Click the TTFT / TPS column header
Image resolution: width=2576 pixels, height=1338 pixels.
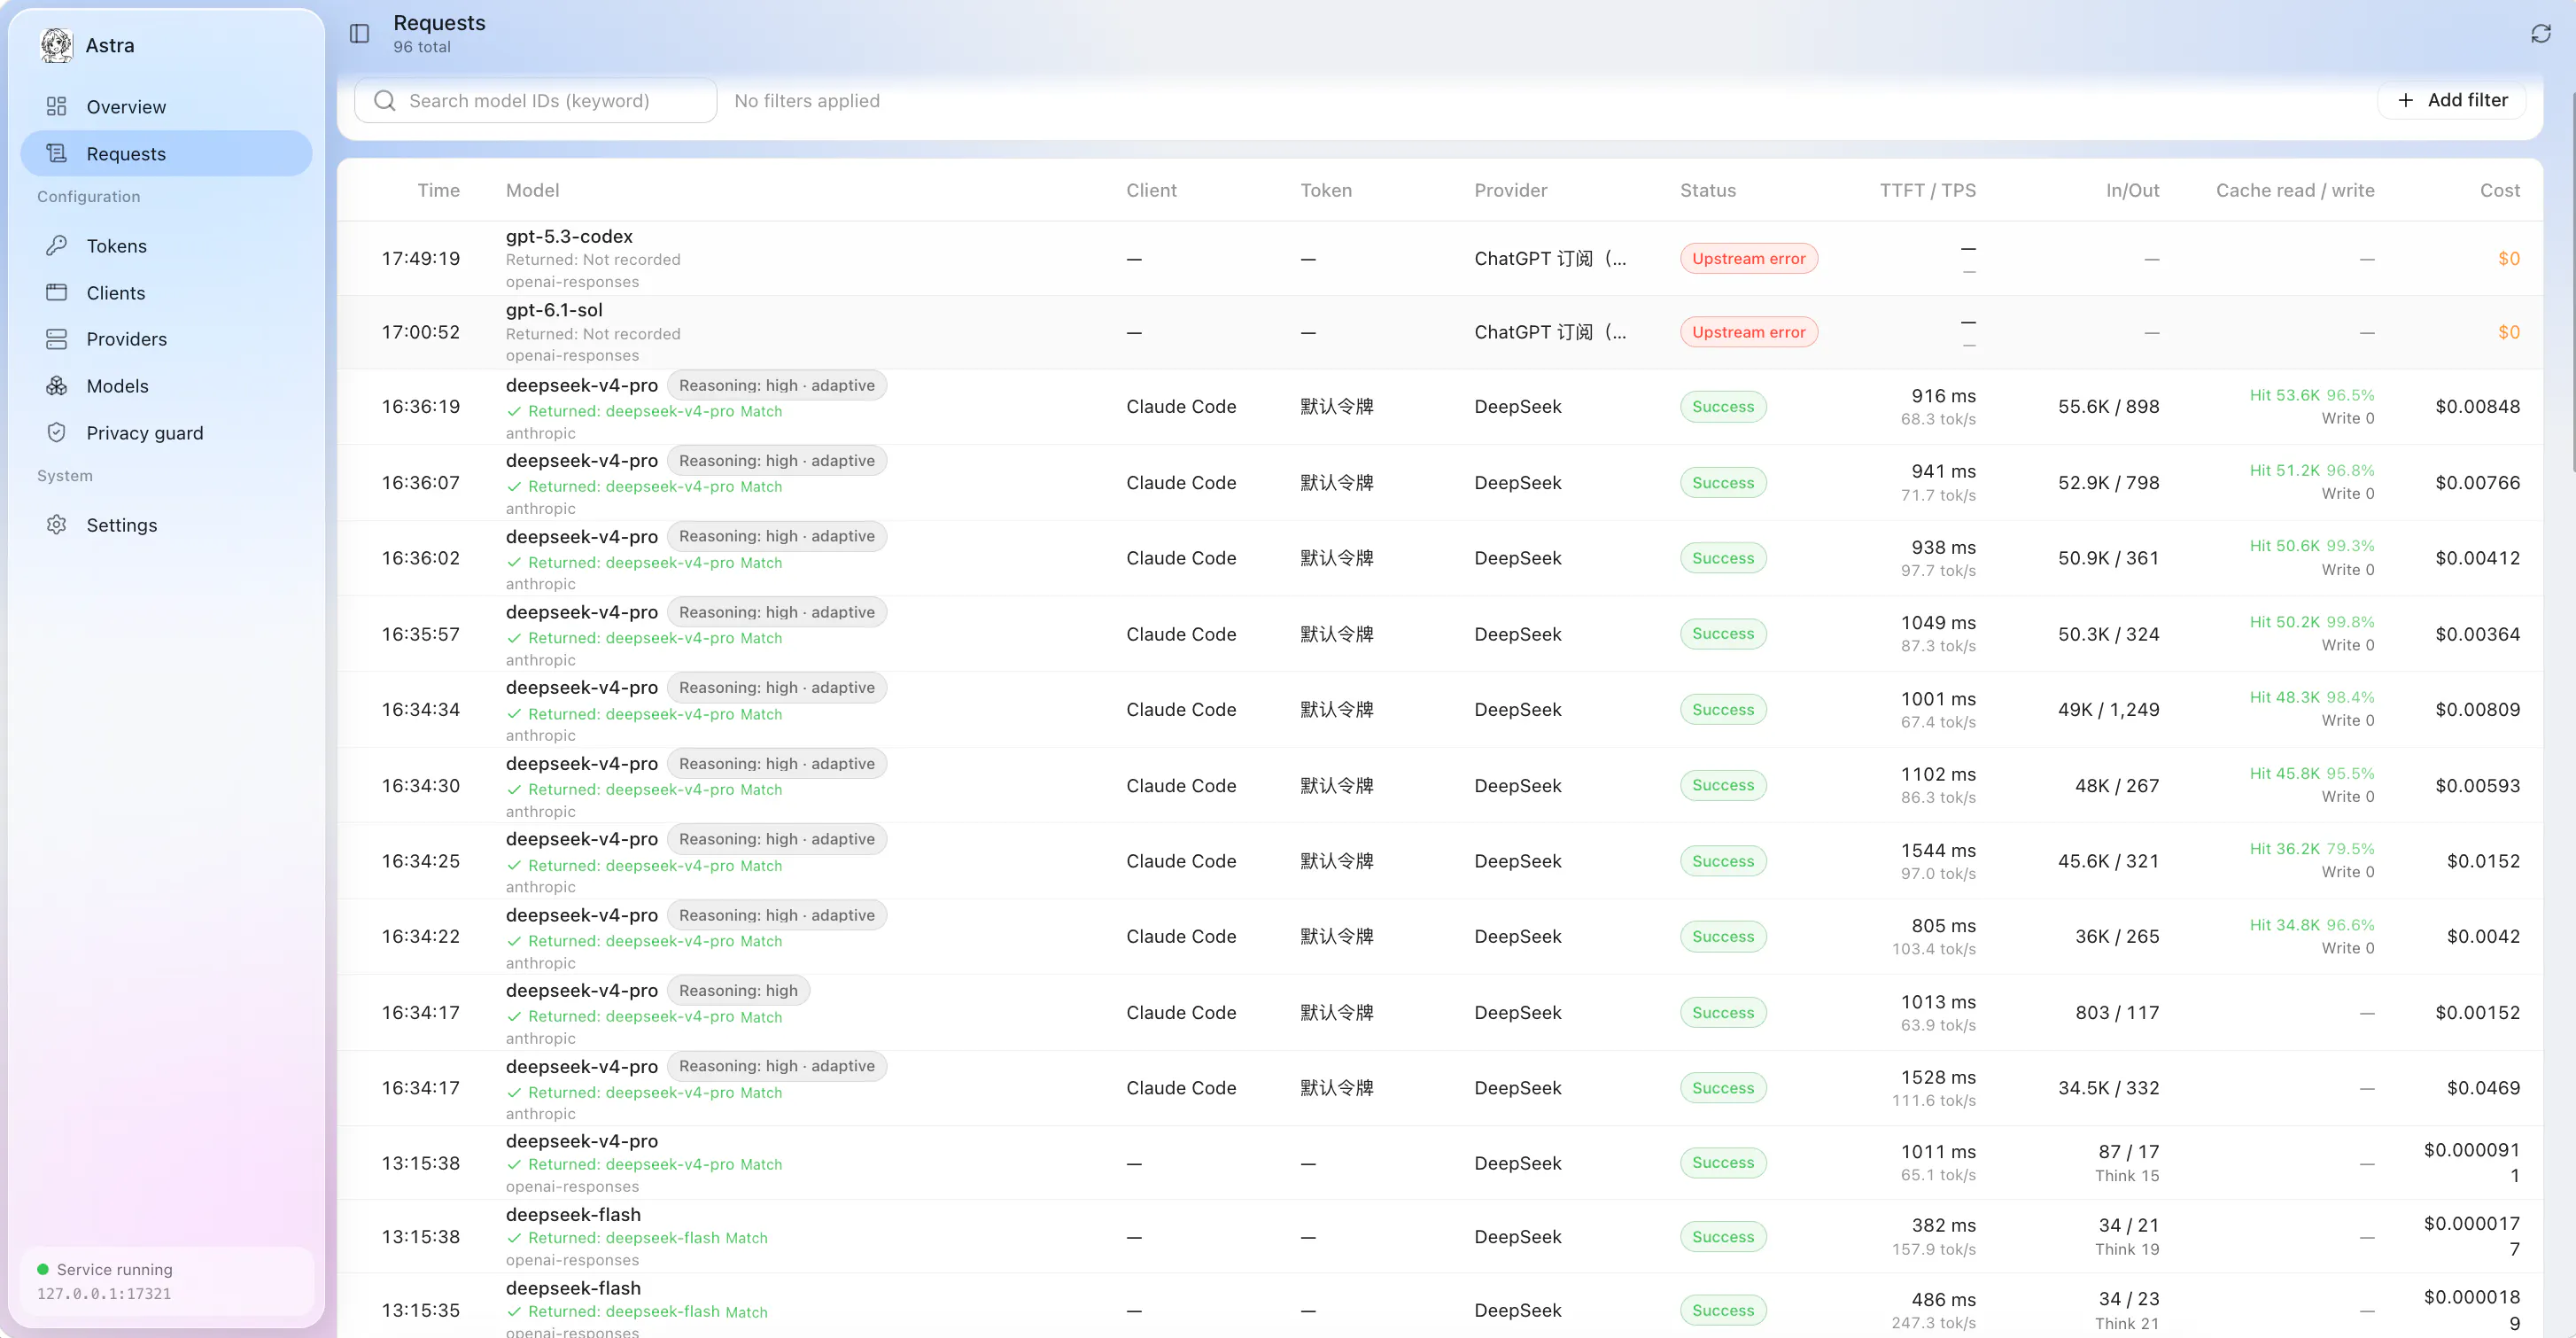(1927, 190)
